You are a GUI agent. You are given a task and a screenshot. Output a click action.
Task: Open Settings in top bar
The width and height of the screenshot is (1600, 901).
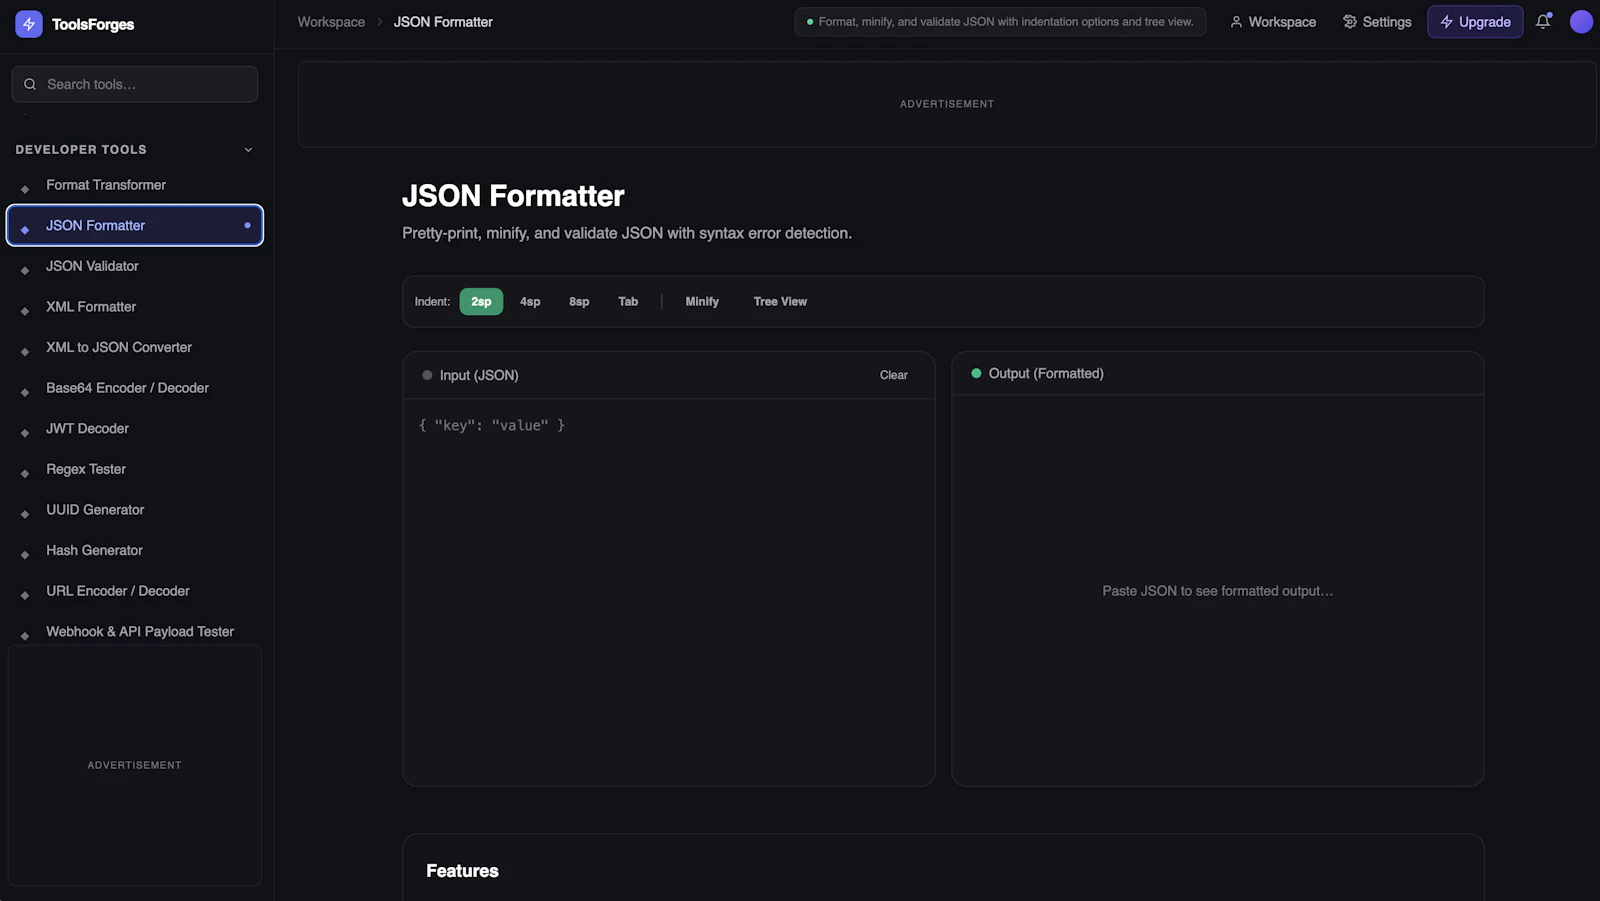(x=1377, y=22)
